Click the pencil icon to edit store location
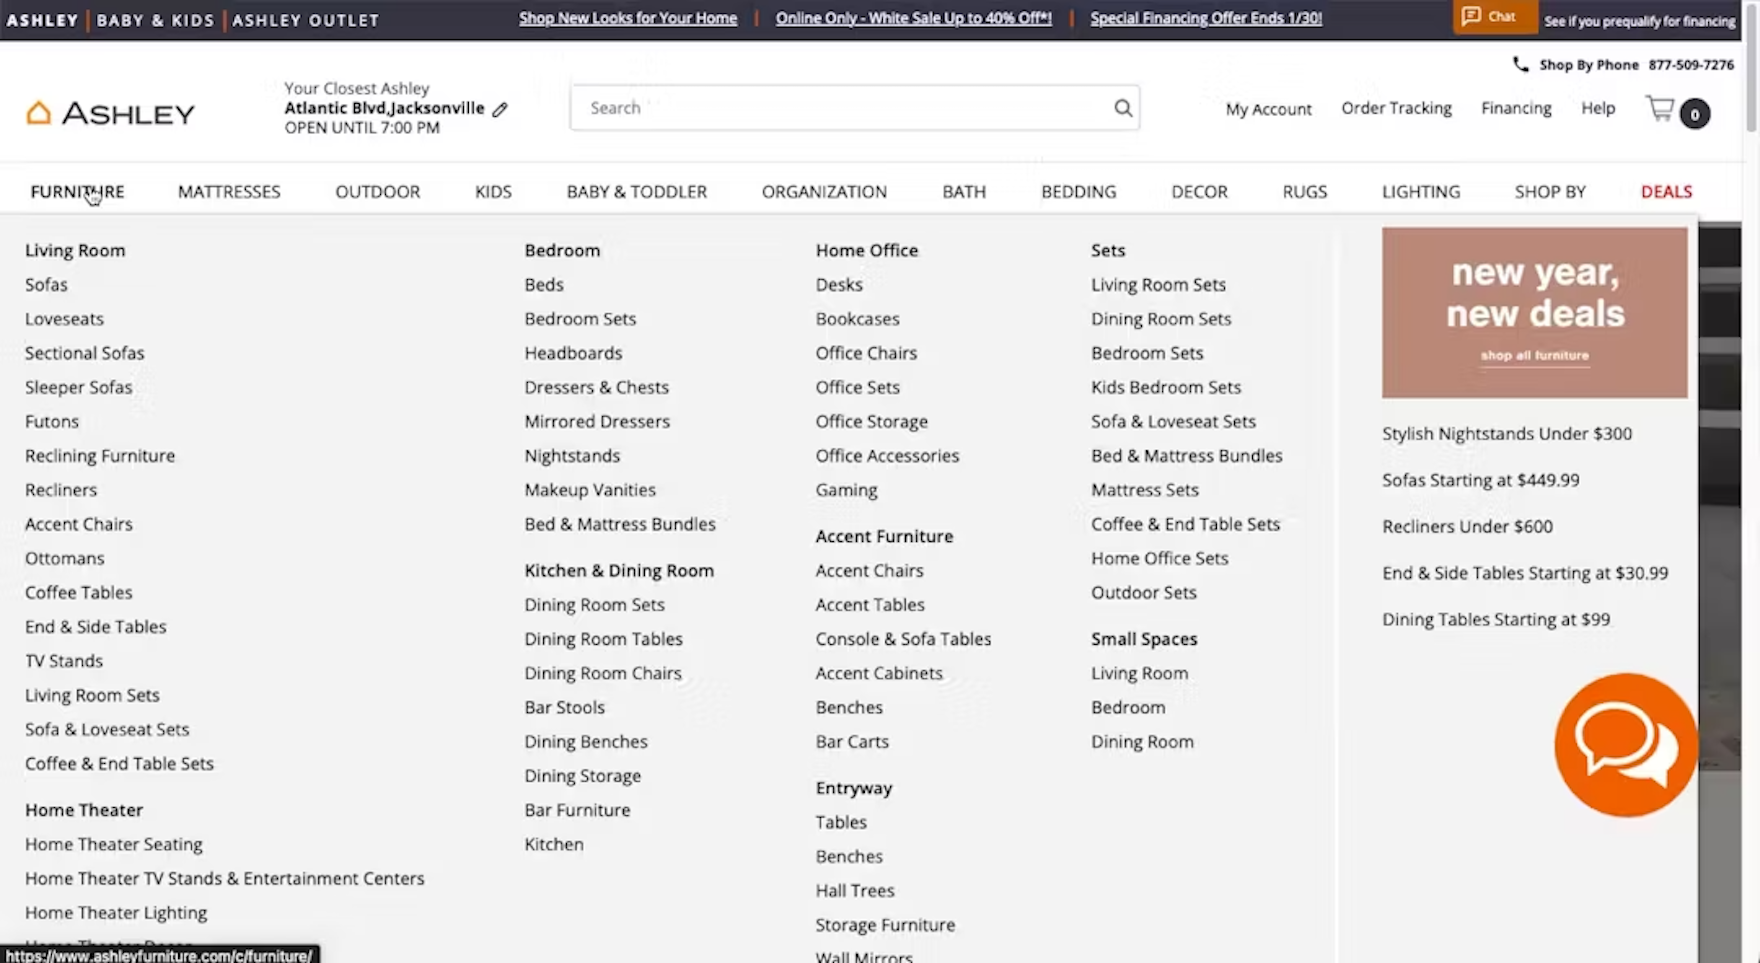The image size is (1760, 963). [500, 109]
